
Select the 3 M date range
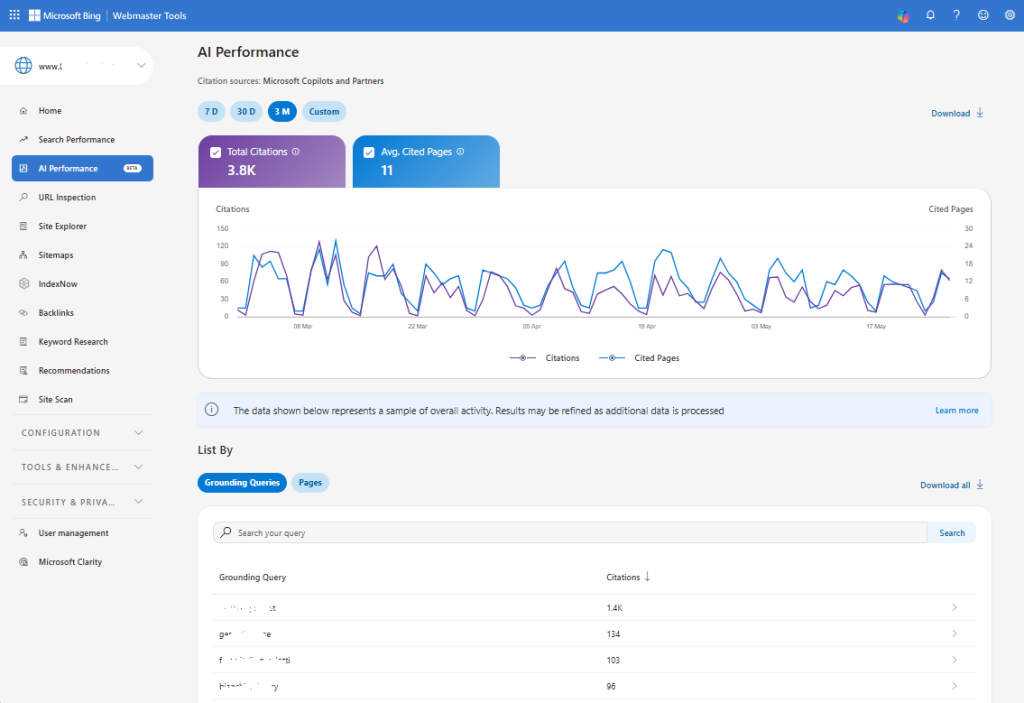282,112
